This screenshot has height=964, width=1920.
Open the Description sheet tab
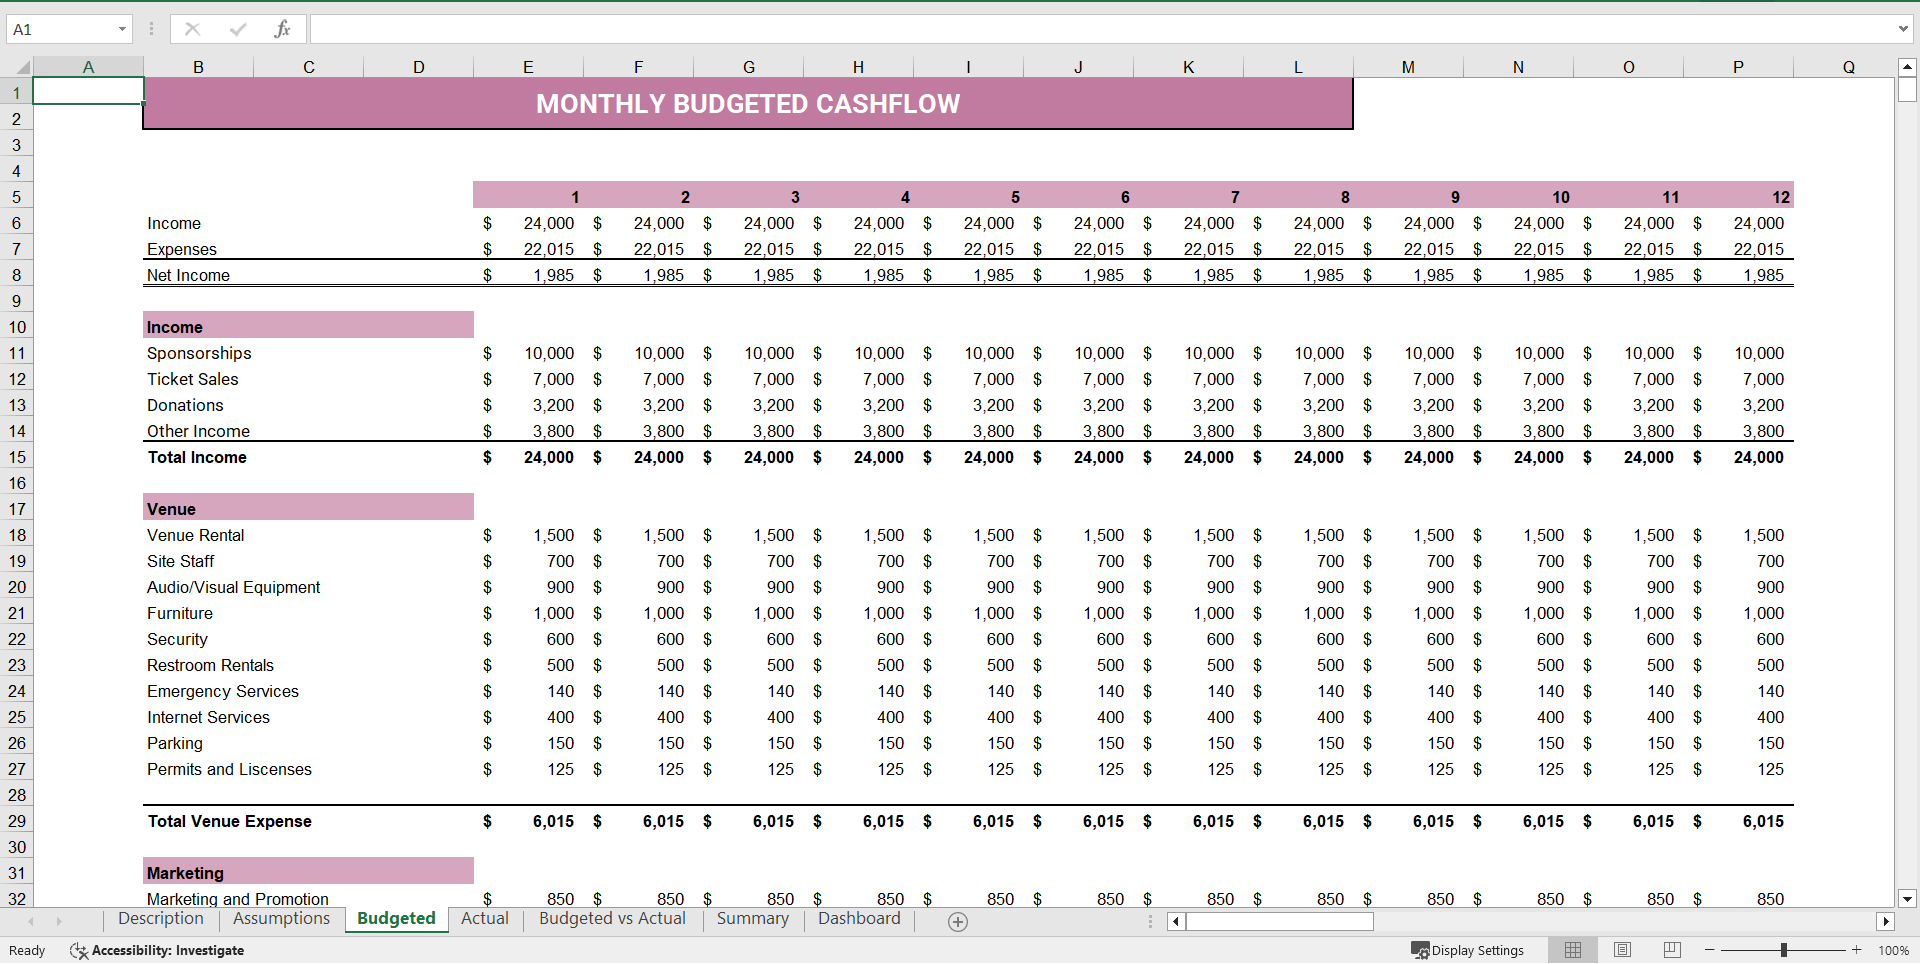(160, 919)
